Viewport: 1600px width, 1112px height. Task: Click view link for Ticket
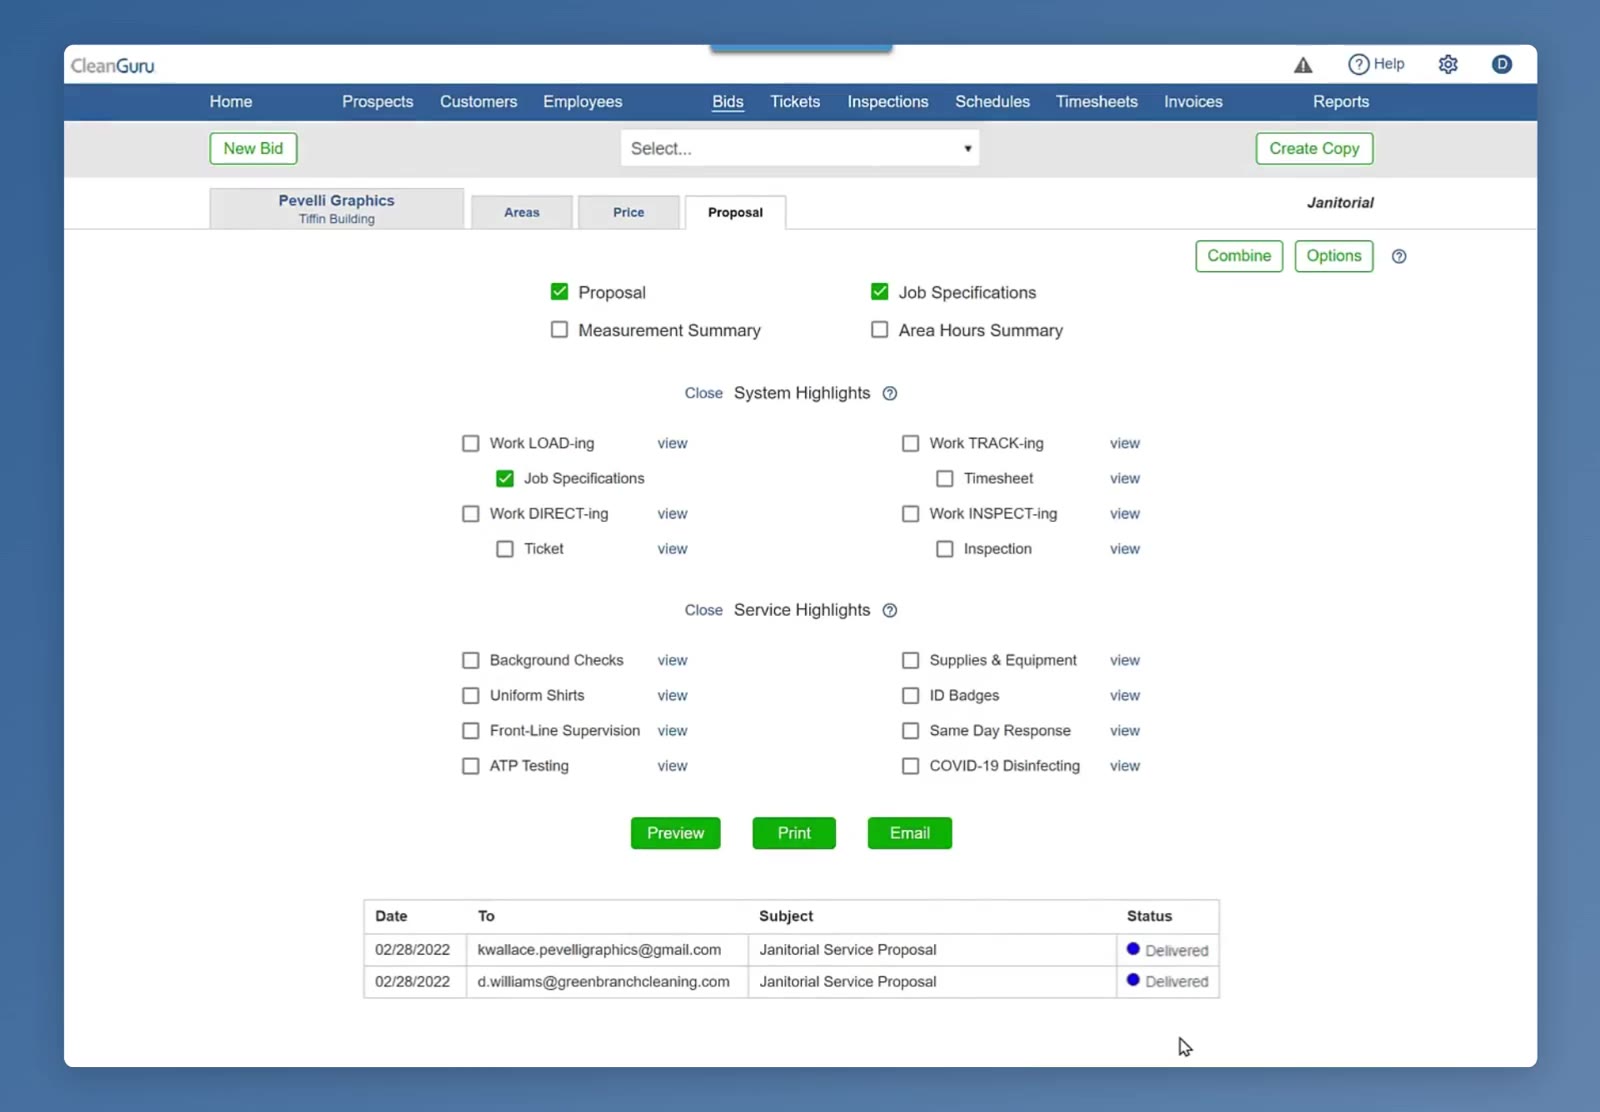[x=672, y=549]
